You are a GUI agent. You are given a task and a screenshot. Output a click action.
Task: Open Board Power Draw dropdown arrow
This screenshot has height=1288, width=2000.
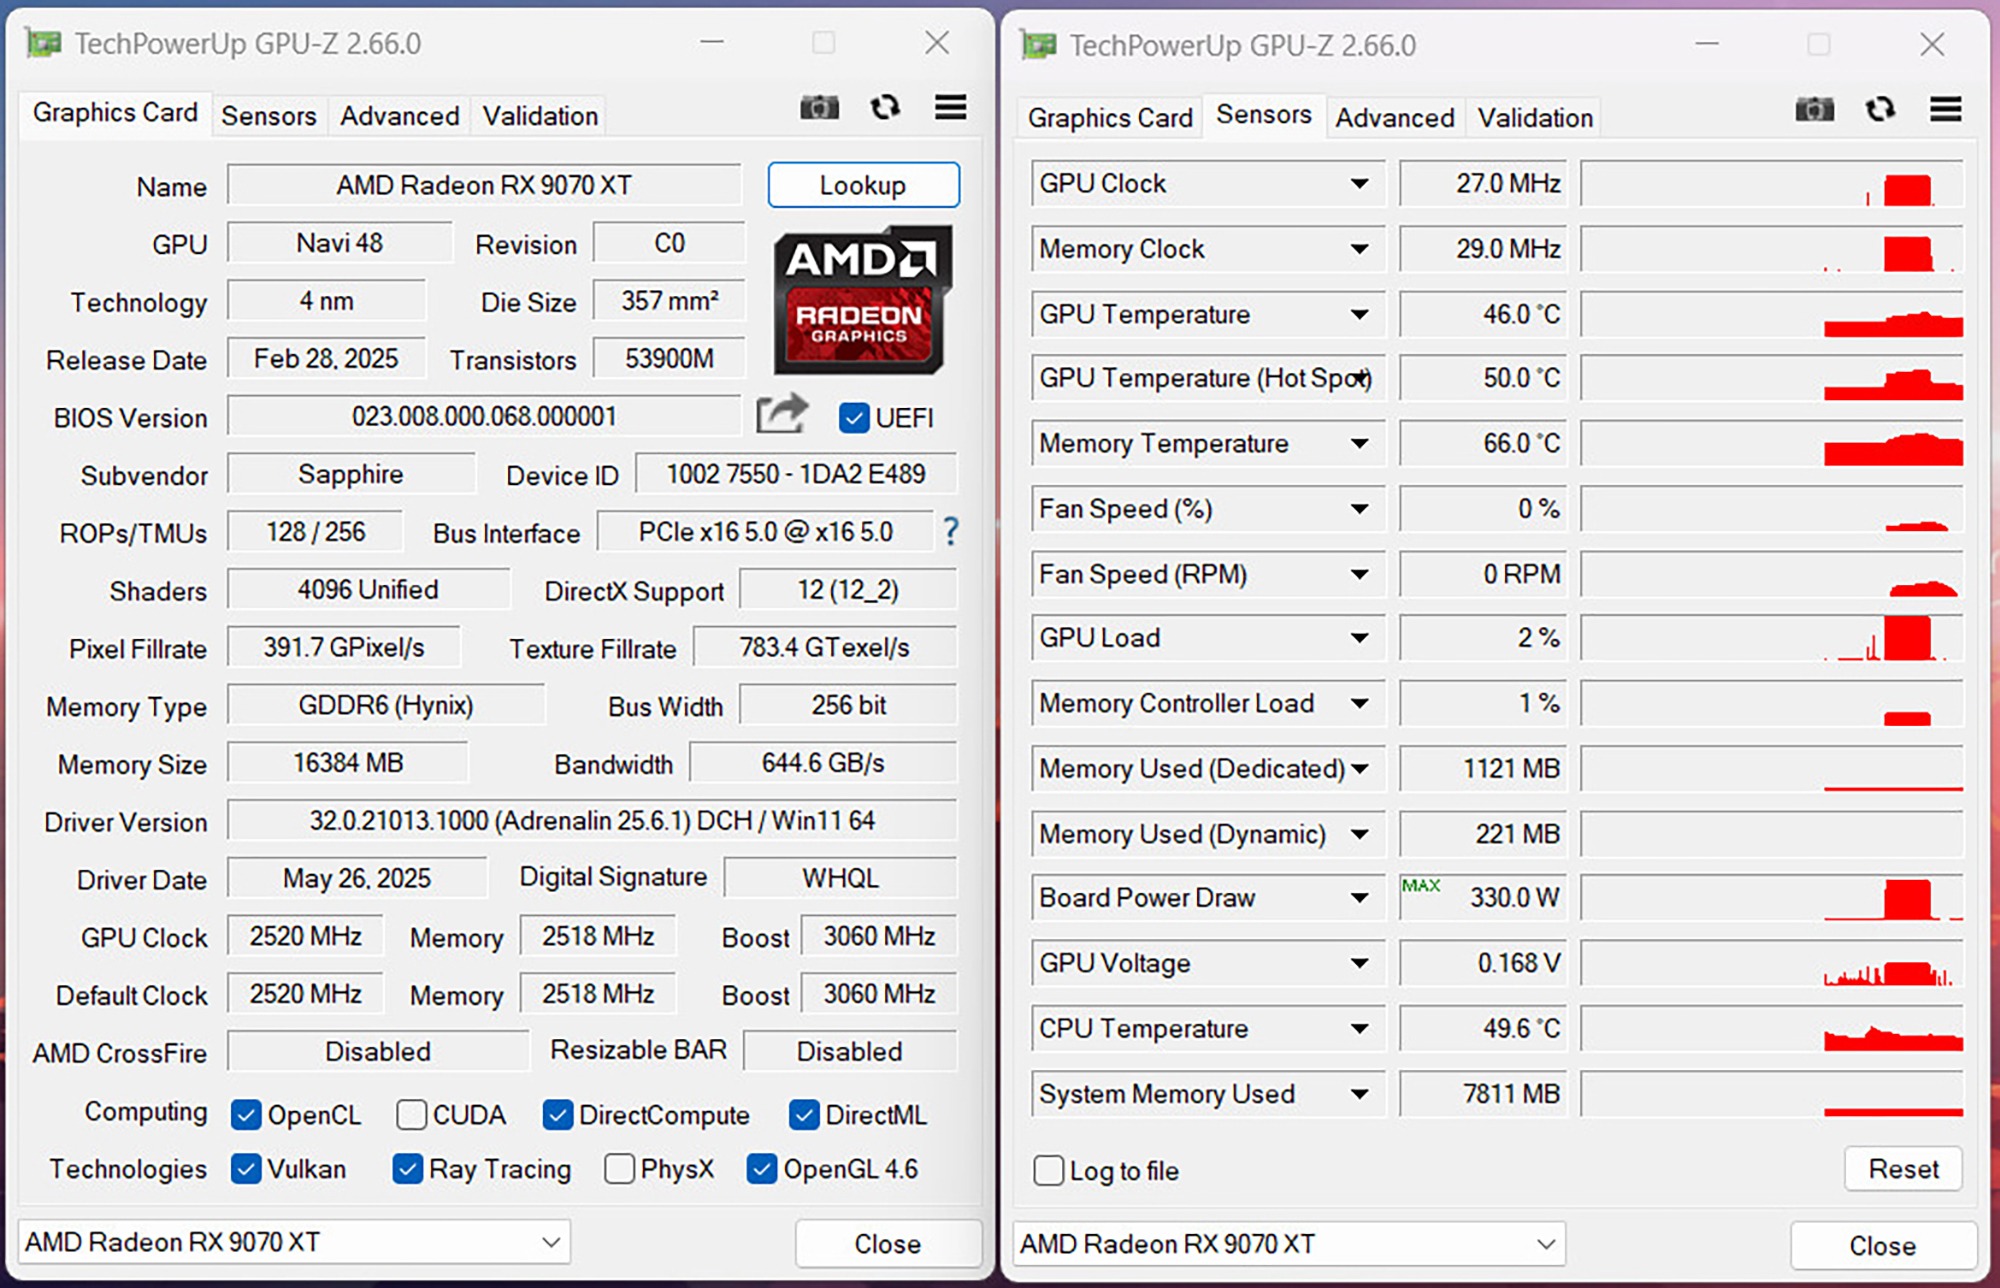click(1359, 898)
